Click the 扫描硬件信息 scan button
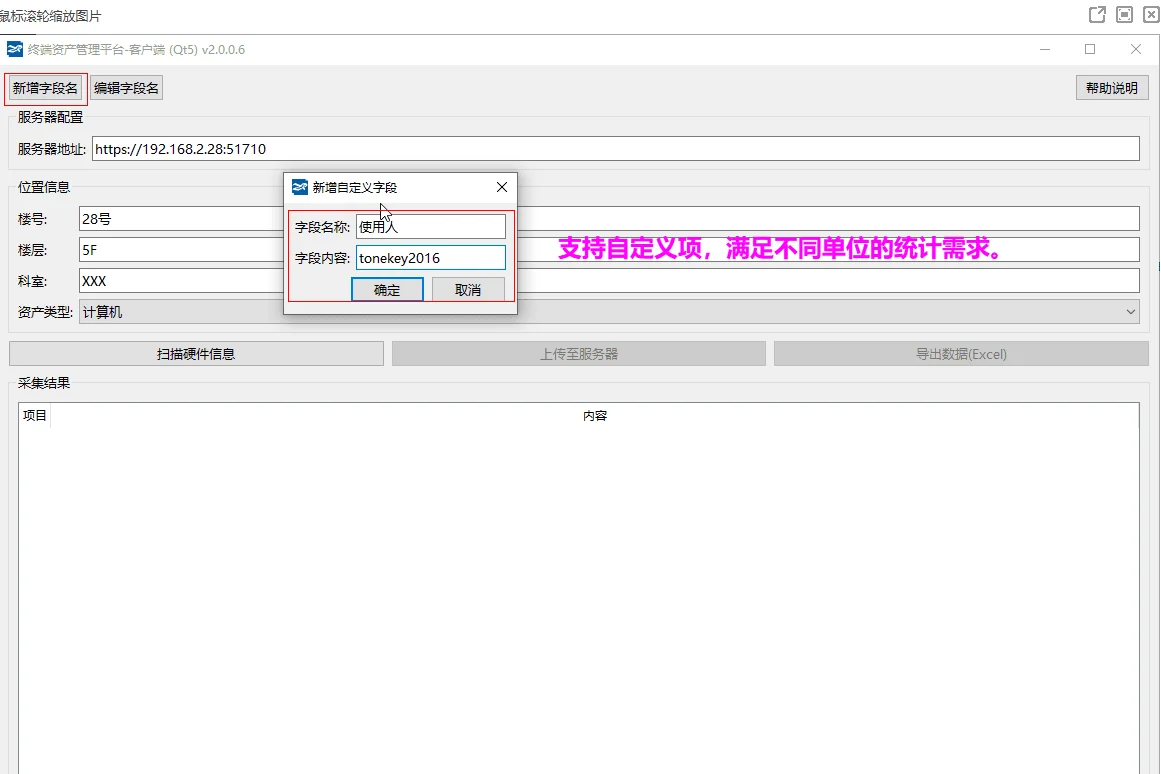 [x=196, y=353]
